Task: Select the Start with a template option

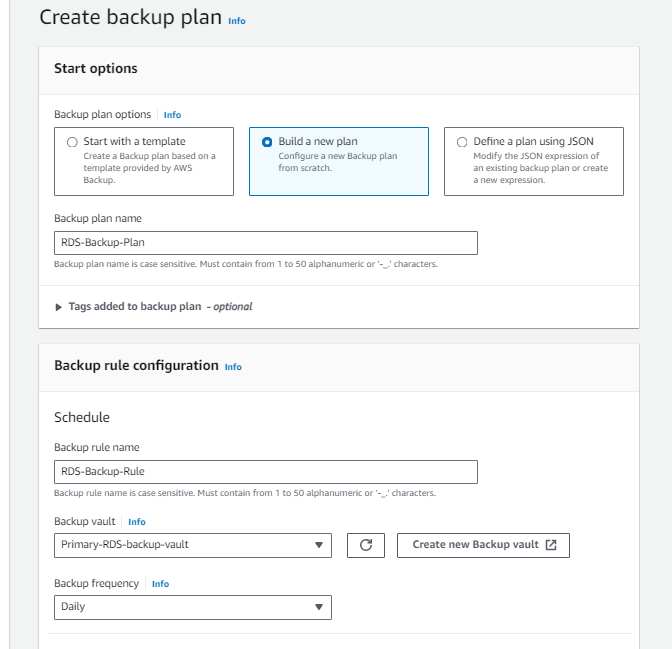Action: 72,142
